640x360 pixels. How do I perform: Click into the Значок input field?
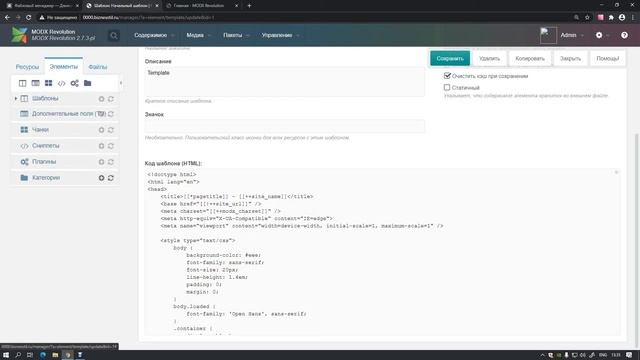284,127
